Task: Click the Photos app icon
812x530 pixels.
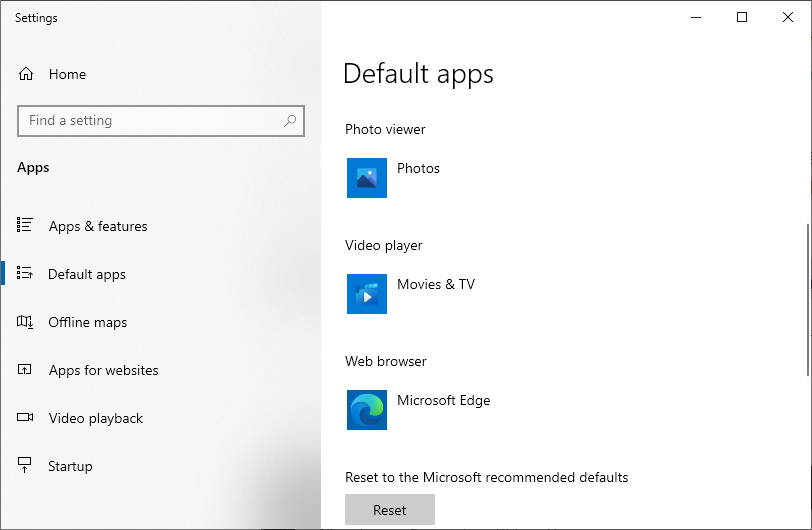Action: (x=367, y=178)
